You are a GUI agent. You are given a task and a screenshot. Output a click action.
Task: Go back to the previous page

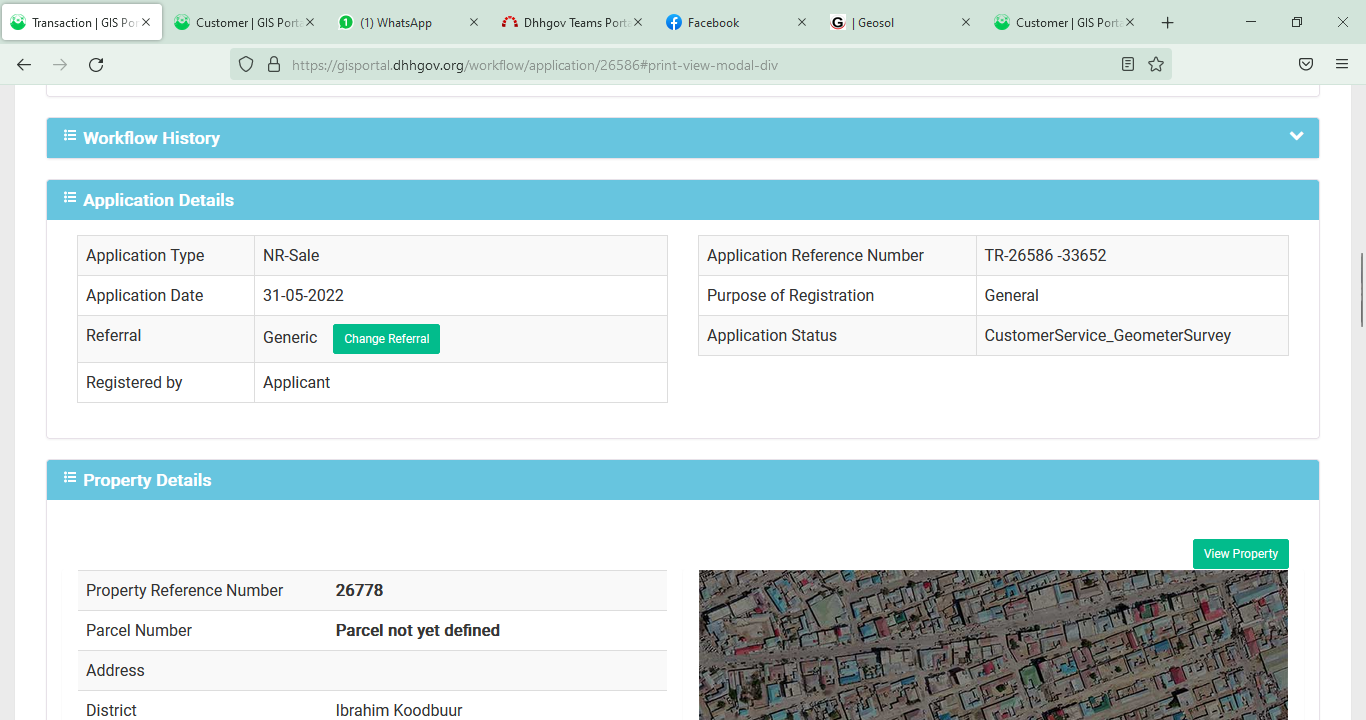pyautogui.click(x=24, y=64)
